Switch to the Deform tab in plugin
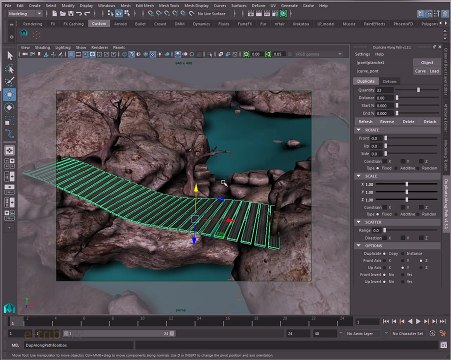The height and width of the screenshot is (360, 451). (x=389, y=81)
